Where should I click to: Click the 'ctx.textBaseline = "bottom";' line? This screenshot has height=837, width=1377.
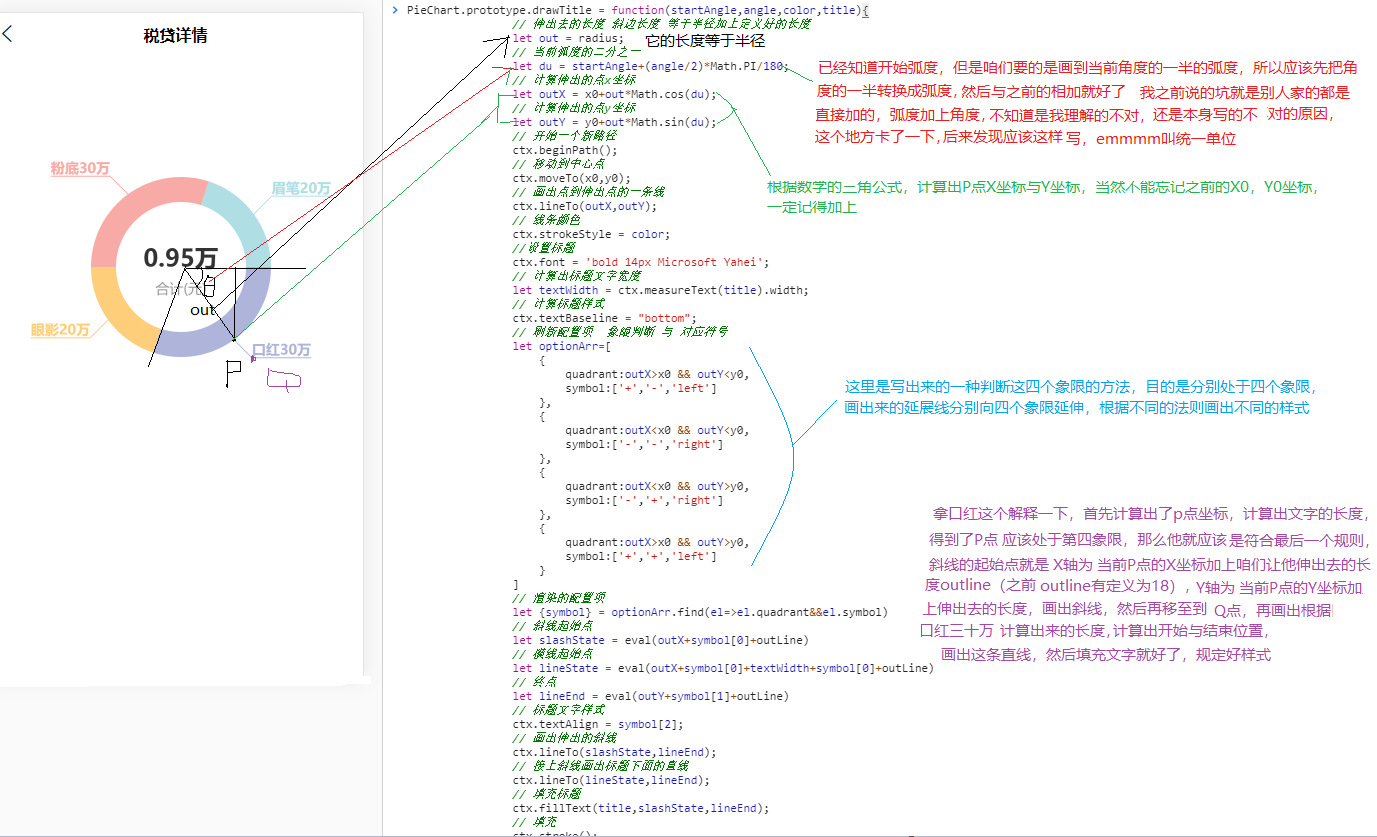coord(604,318)
